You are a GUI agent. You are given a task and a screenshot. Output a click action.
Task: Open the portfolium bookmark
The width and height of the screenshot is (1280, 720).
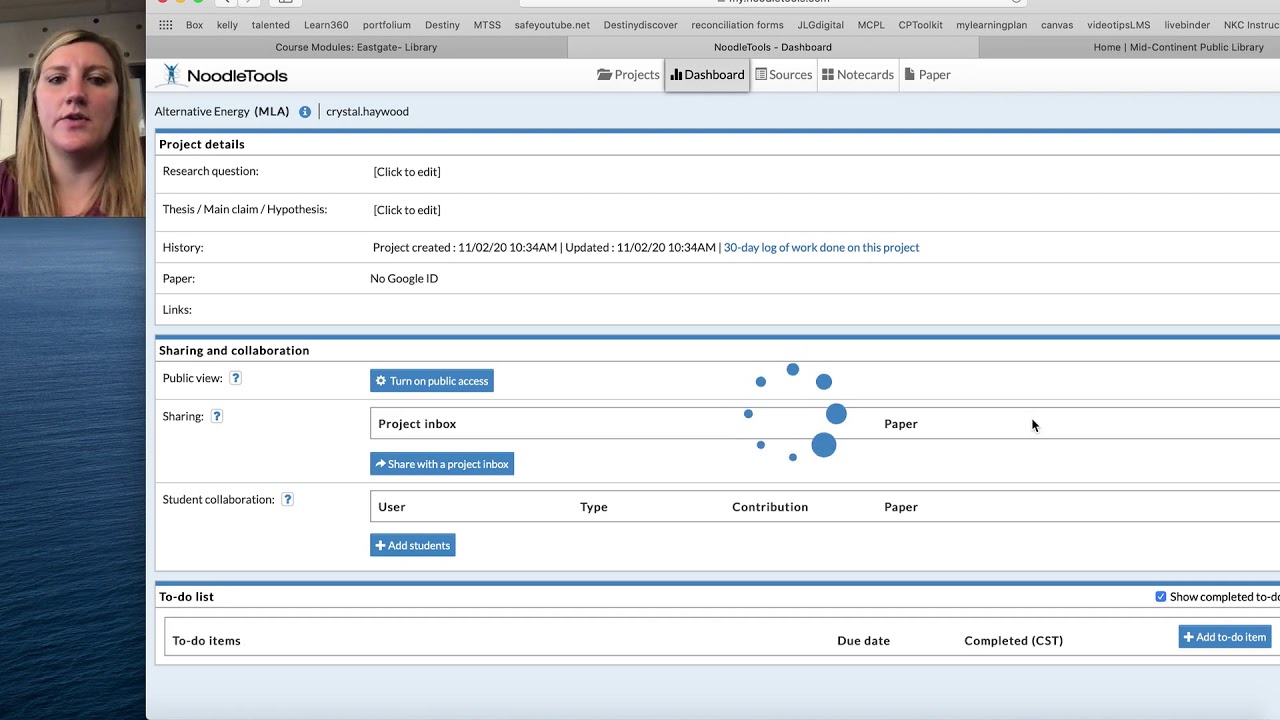coord(387,25)
